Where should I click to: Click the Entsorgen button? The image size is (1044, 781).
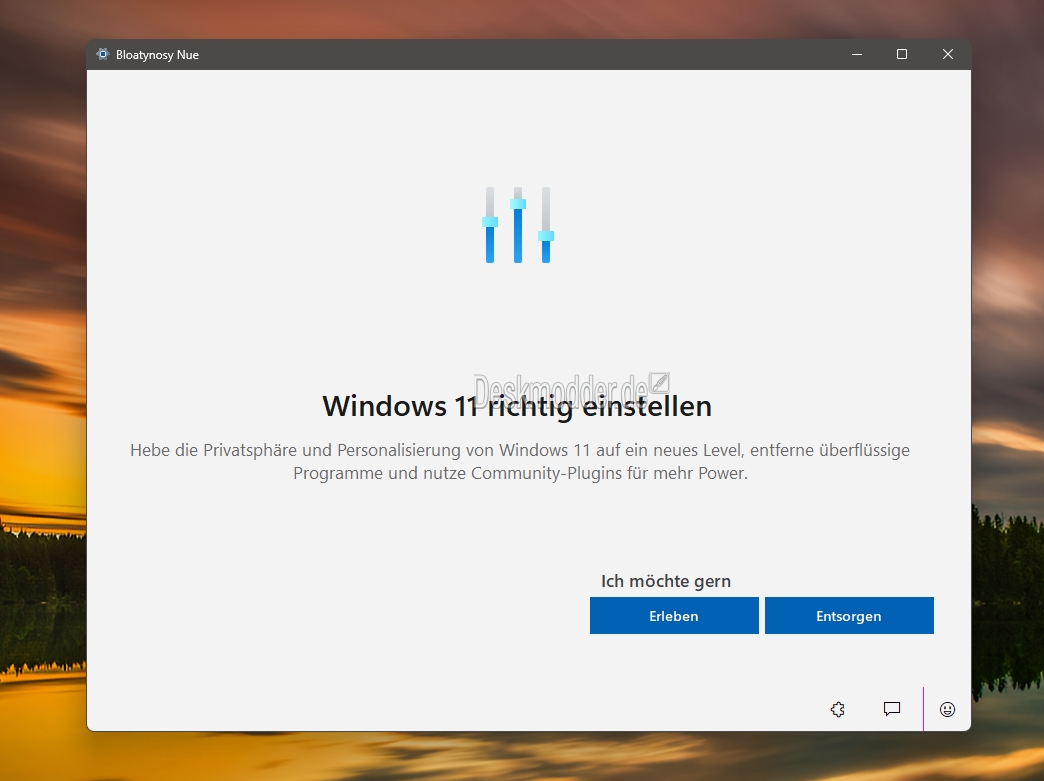[849, 615]
